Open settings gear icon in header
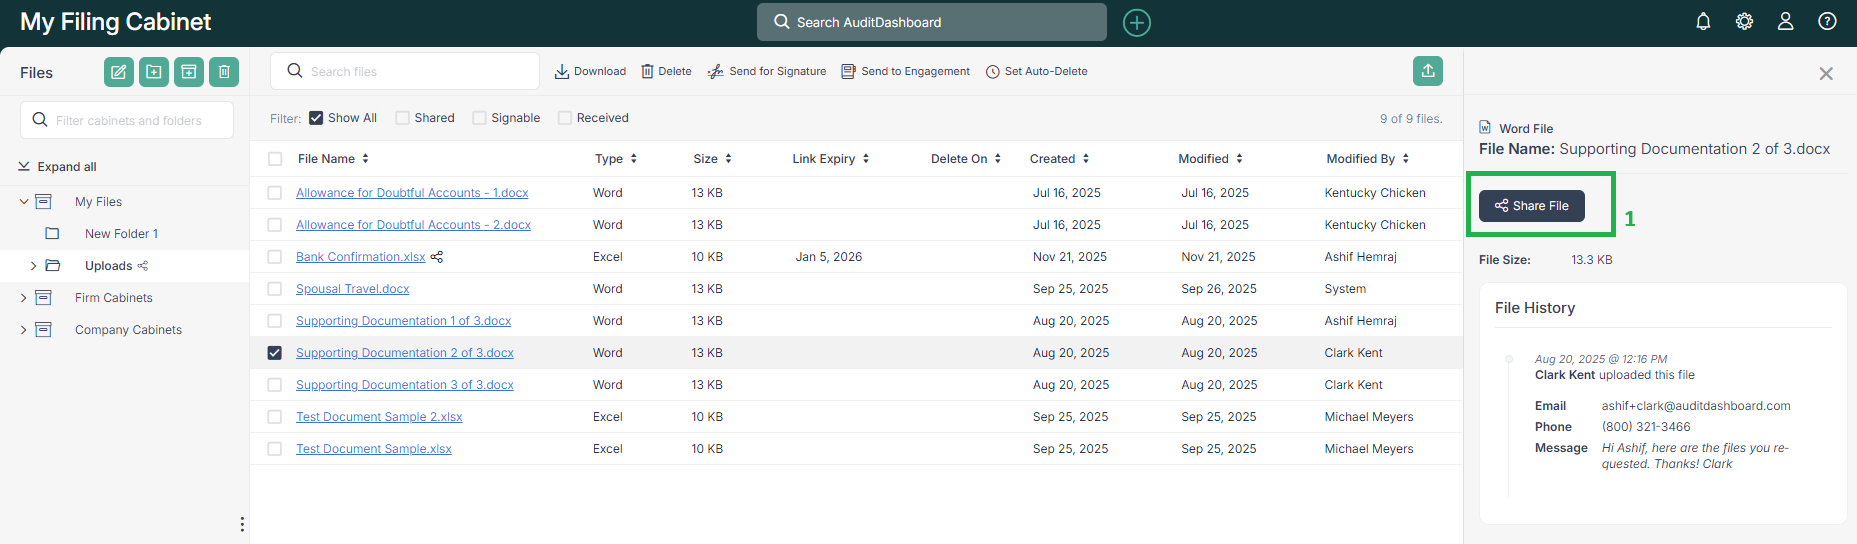This screenshot has width=1857, height=544. click(x=1744, y=22)
